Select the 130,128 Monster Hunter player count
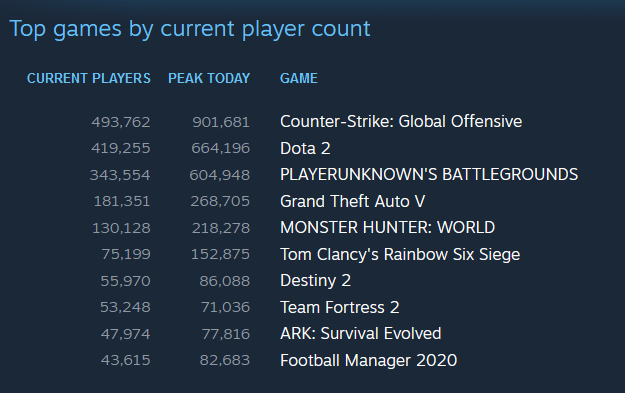The image size is (625, 393). click(x=122, y=228)
